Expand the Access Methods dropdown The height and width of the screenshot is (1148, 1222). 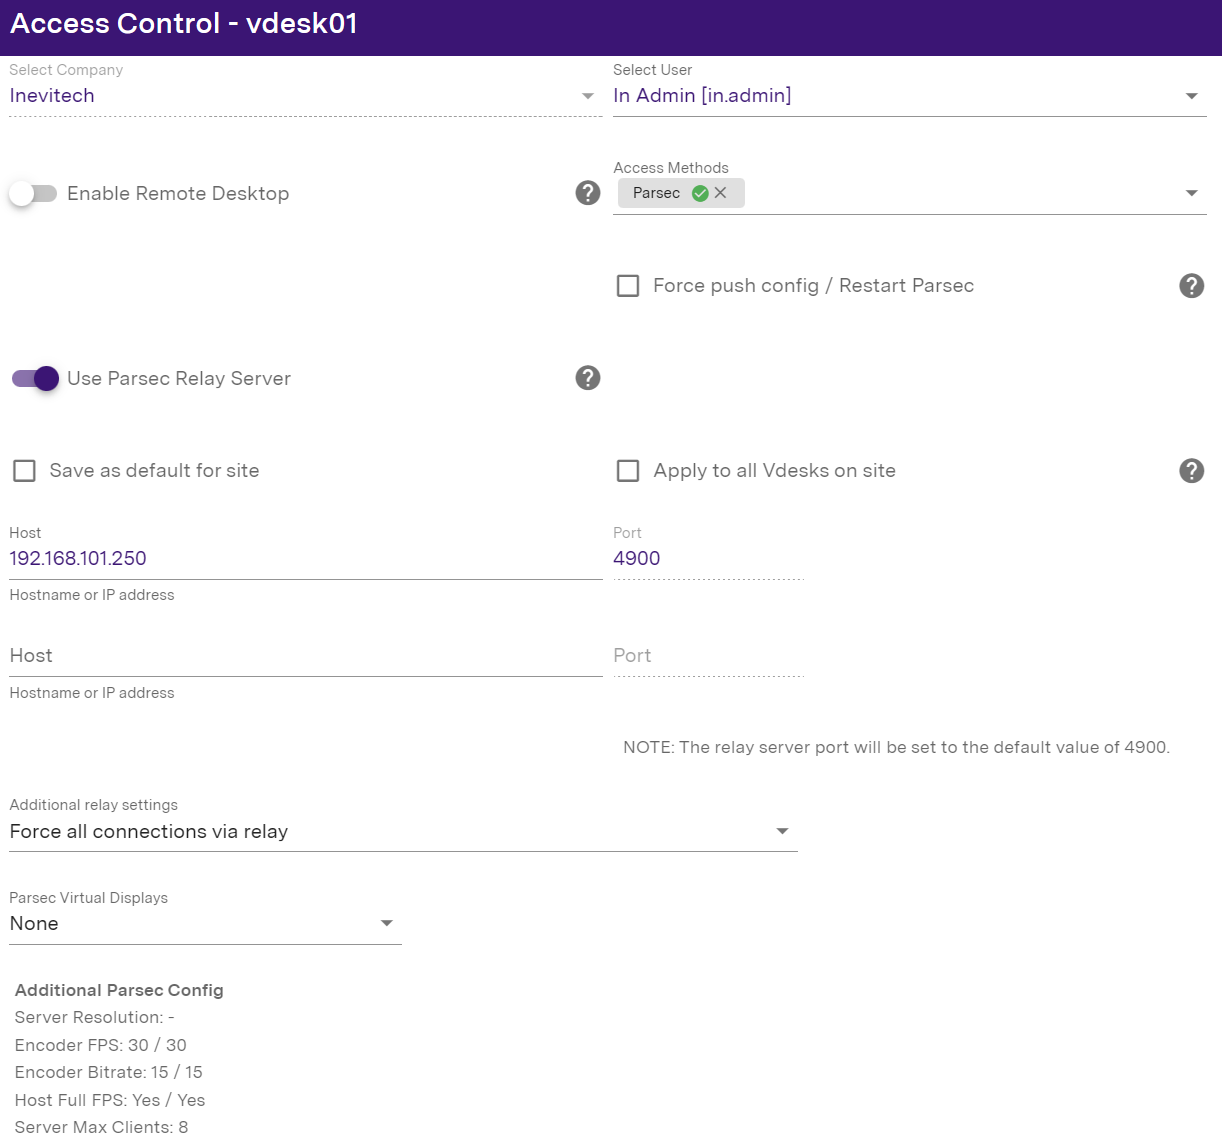coord(1191,193)
